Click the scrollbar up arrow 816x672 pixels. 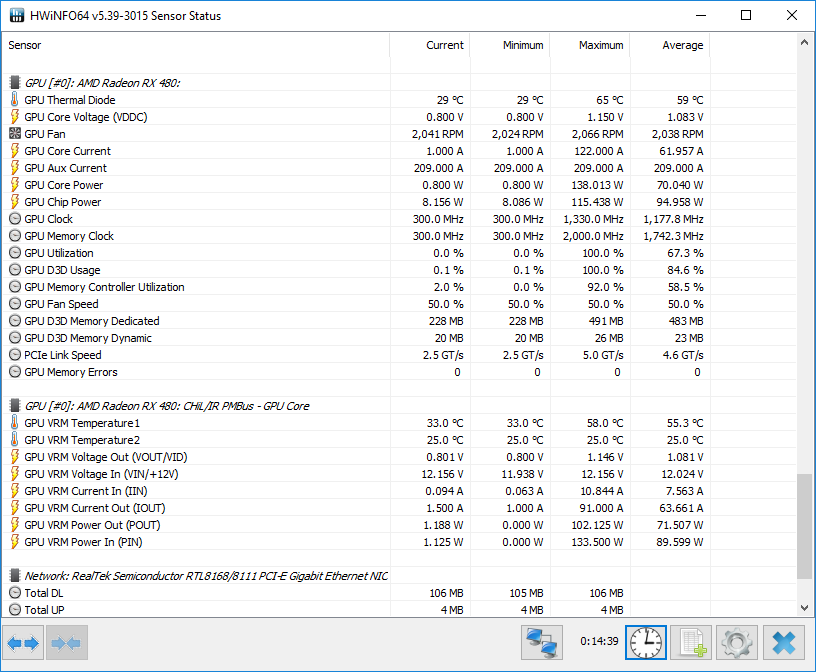click(x=804, y=43)
